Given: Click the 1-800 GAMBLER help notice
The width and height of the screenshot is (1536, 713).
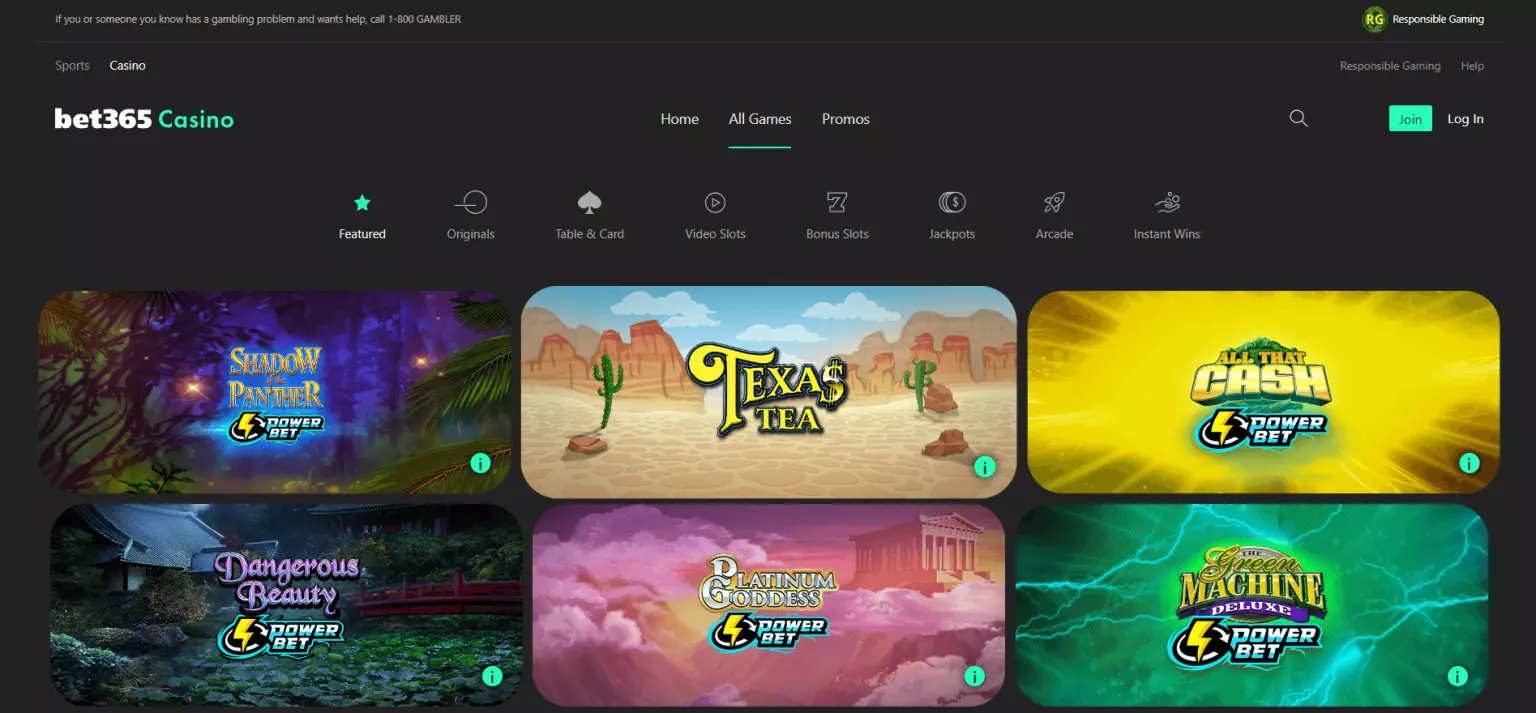Looking at the screenshot, I should 258,19.
